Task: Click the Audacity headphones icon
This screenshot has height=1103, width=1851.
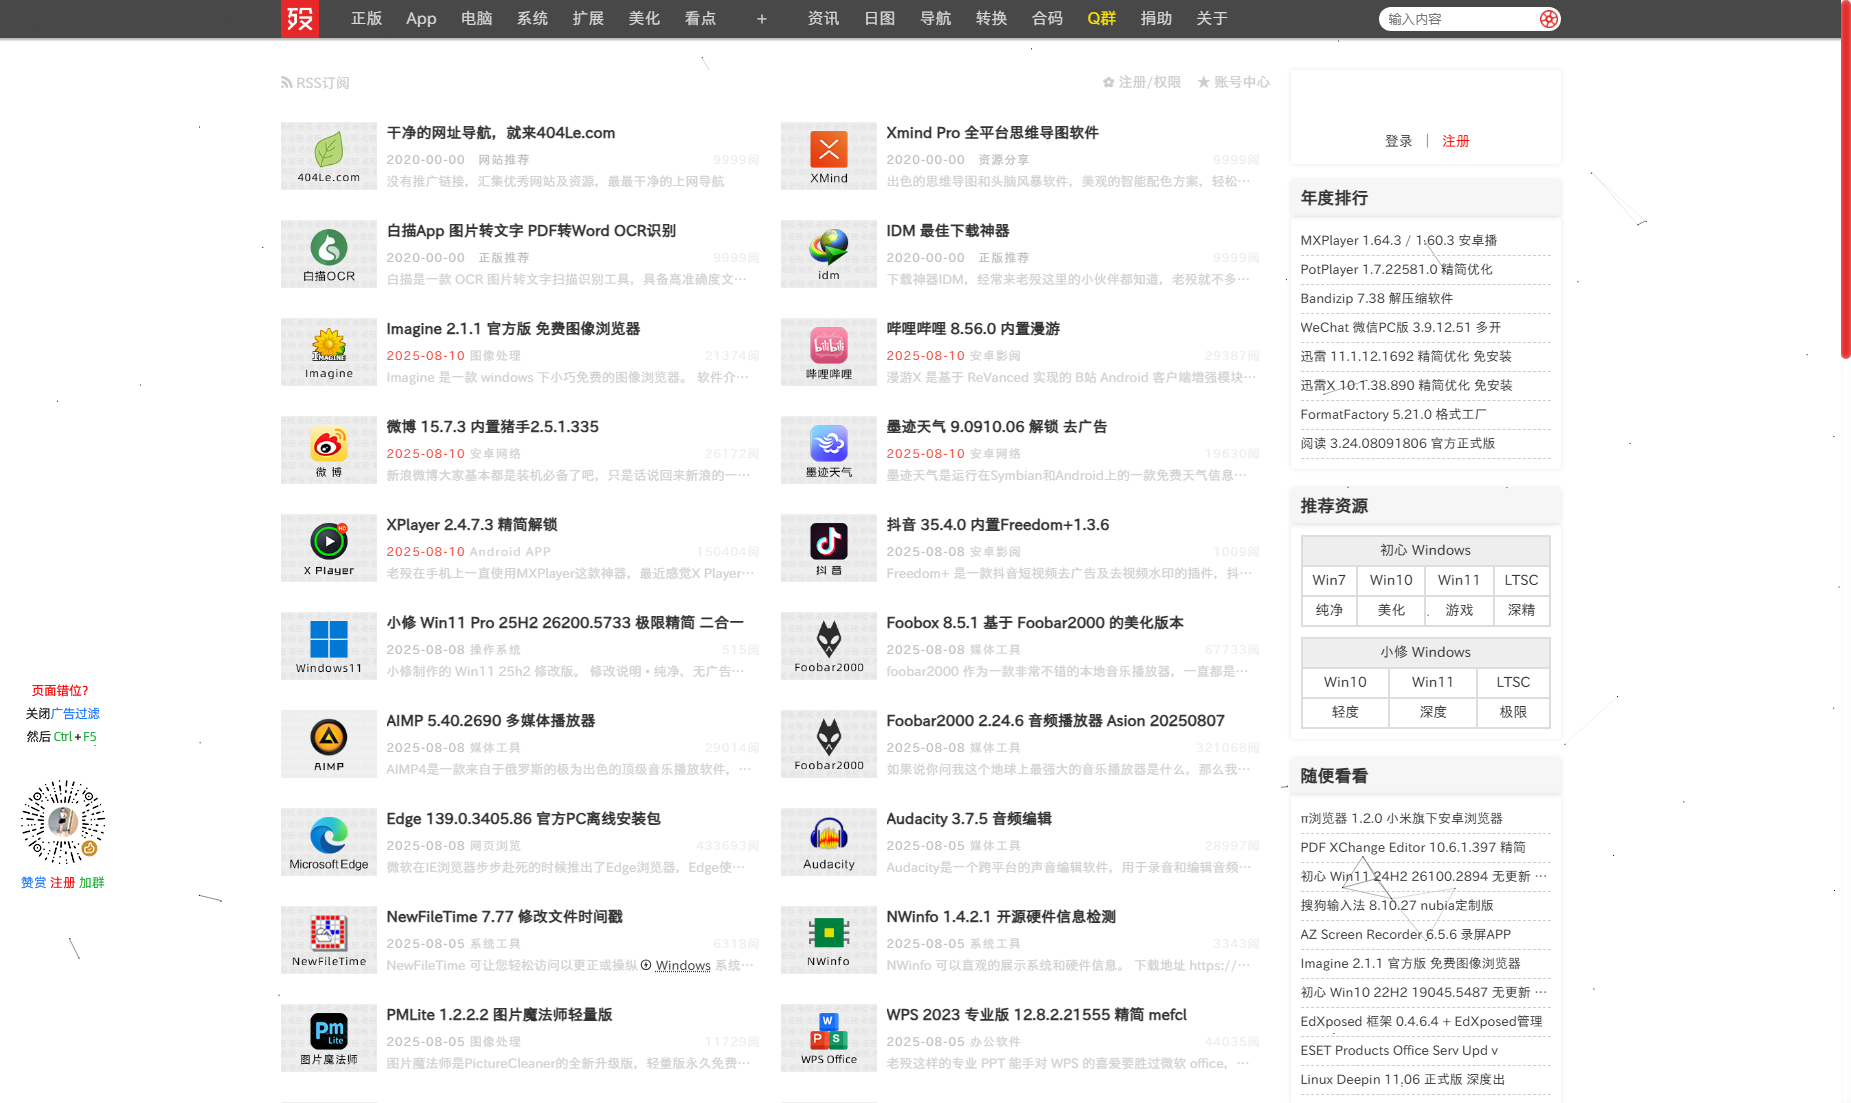Action: 829,842
